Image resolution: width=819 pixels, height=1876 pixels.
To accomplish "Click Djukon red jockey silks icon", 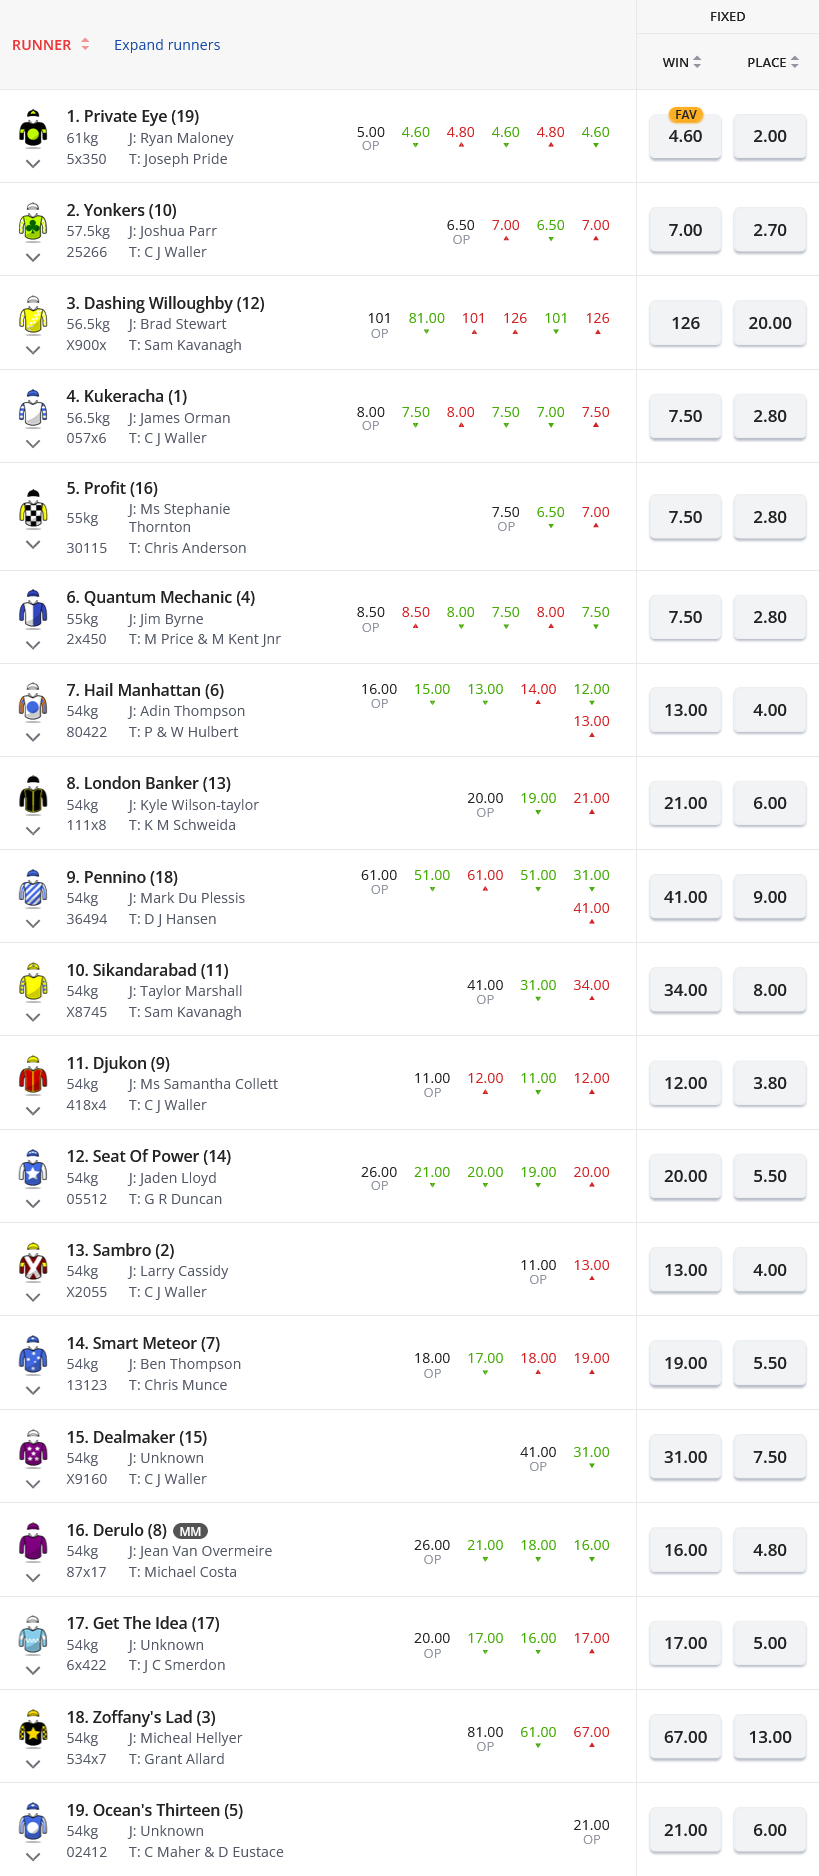I will [33, 1075].
